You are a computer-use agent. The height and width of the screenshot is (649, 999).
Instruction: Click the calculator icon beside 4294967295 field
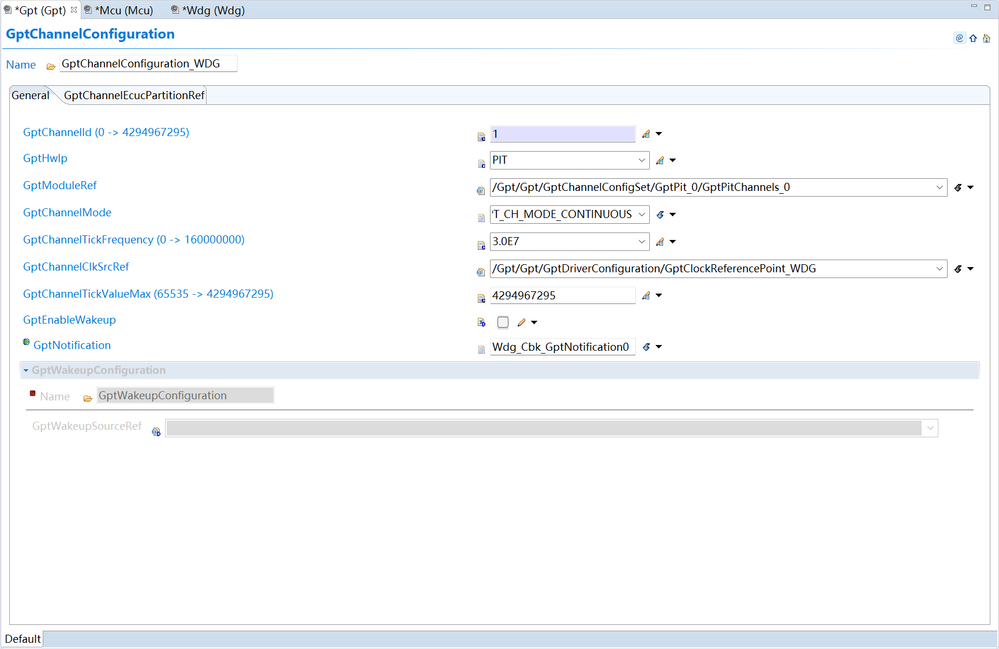[x=646, y=296]
